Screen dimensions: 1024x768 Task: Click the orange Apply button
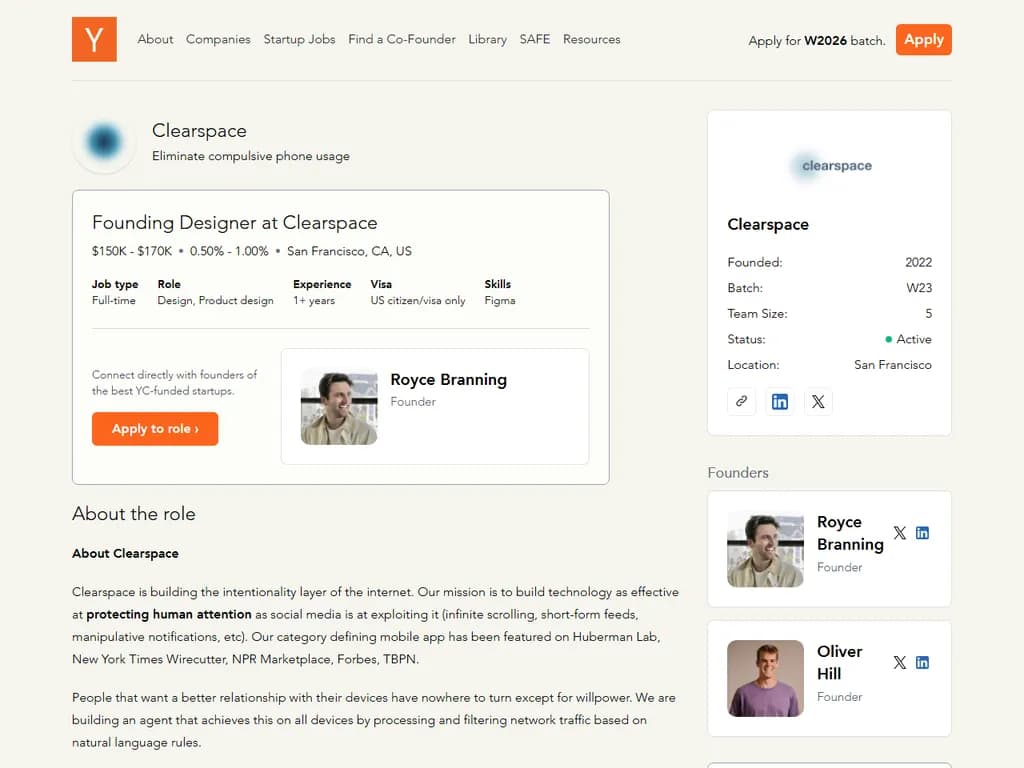click(x=922, y=40)
